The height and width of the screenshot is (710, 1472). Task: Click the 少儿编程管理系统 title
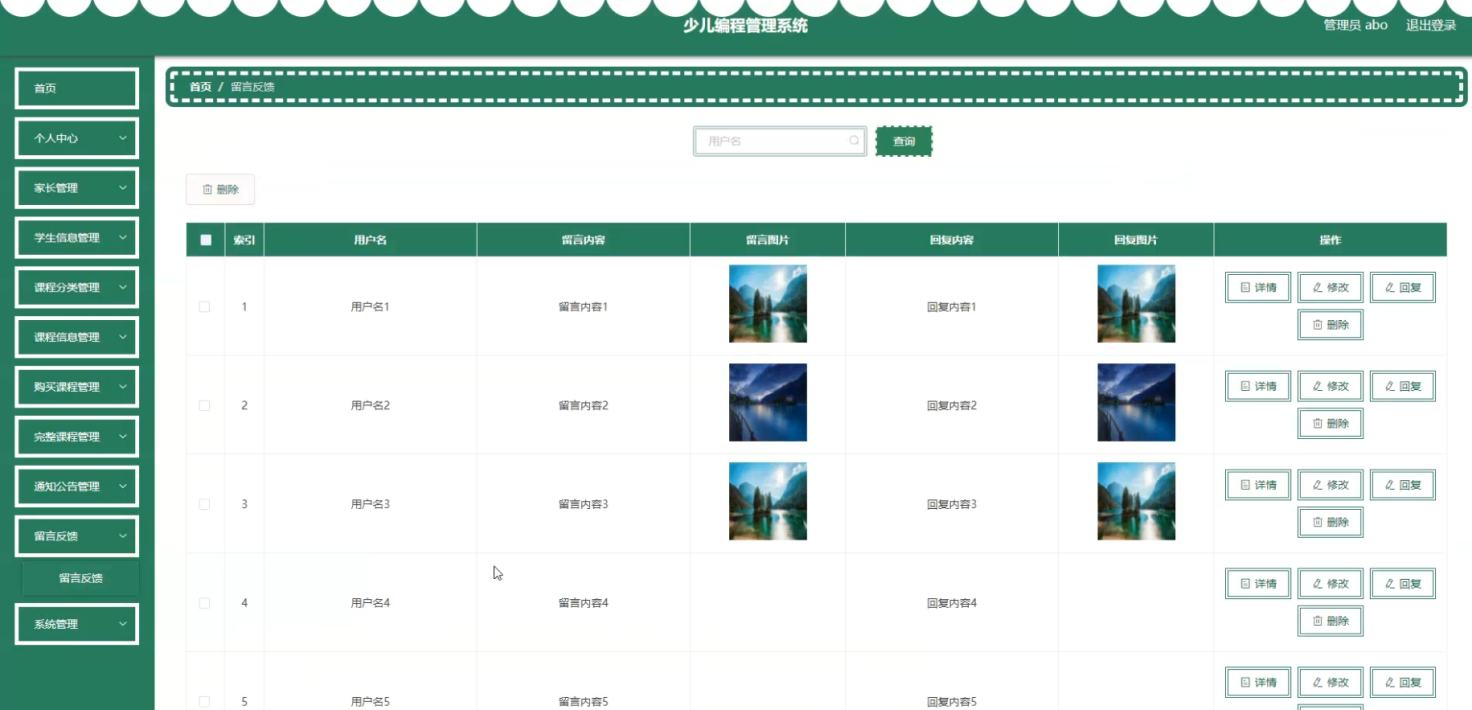[x=745, y=26]
